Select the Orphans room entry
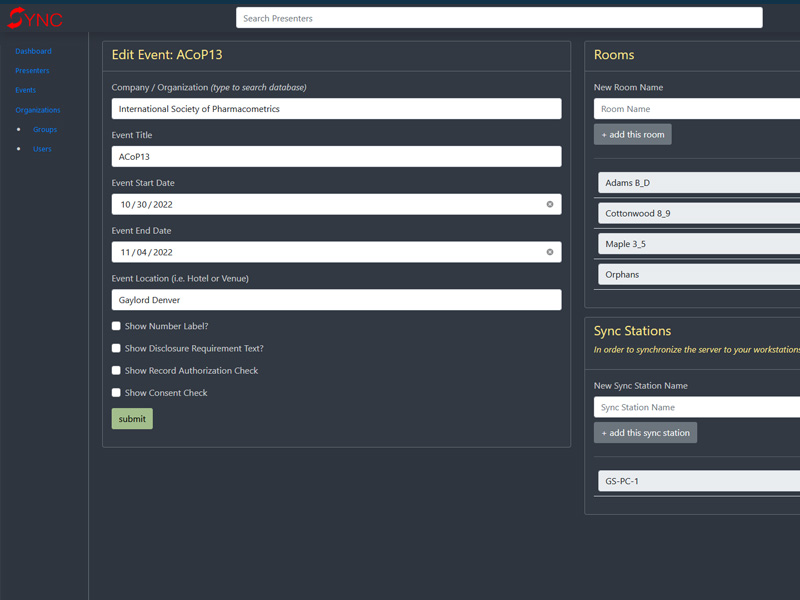Viewport: 800px width, 600px height. pos(699,274)
